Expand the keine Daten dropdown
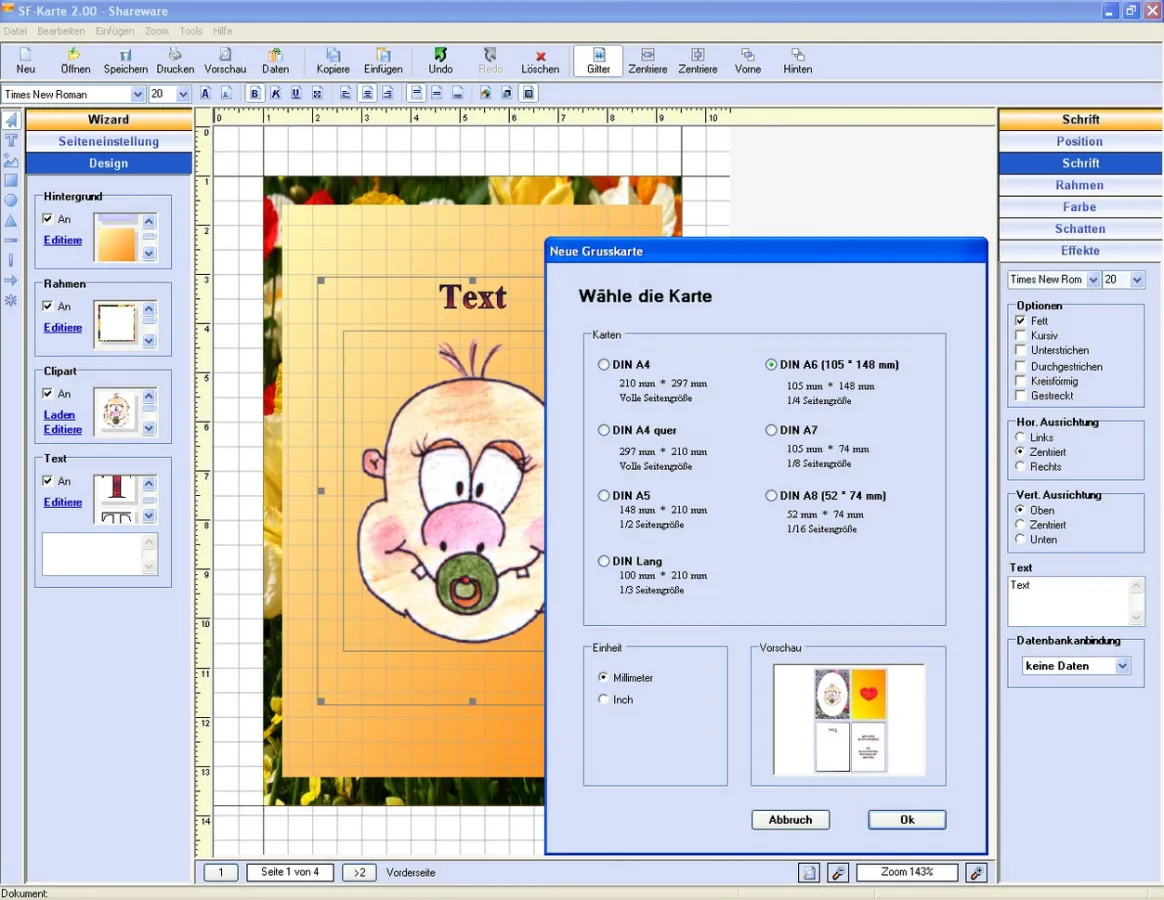Viewport: 1164px width, 900px height. tap(1122, 666)
